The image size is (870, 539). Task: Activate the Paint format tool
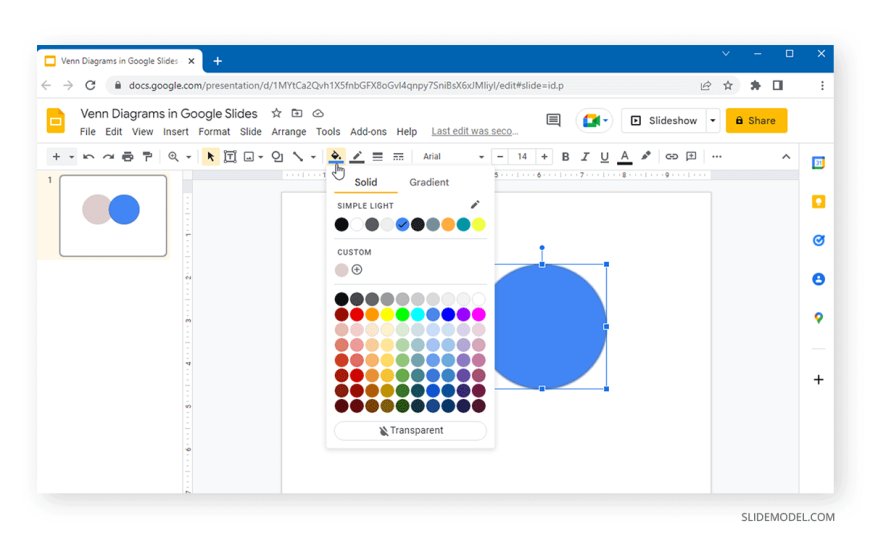(x=148, y=157)
